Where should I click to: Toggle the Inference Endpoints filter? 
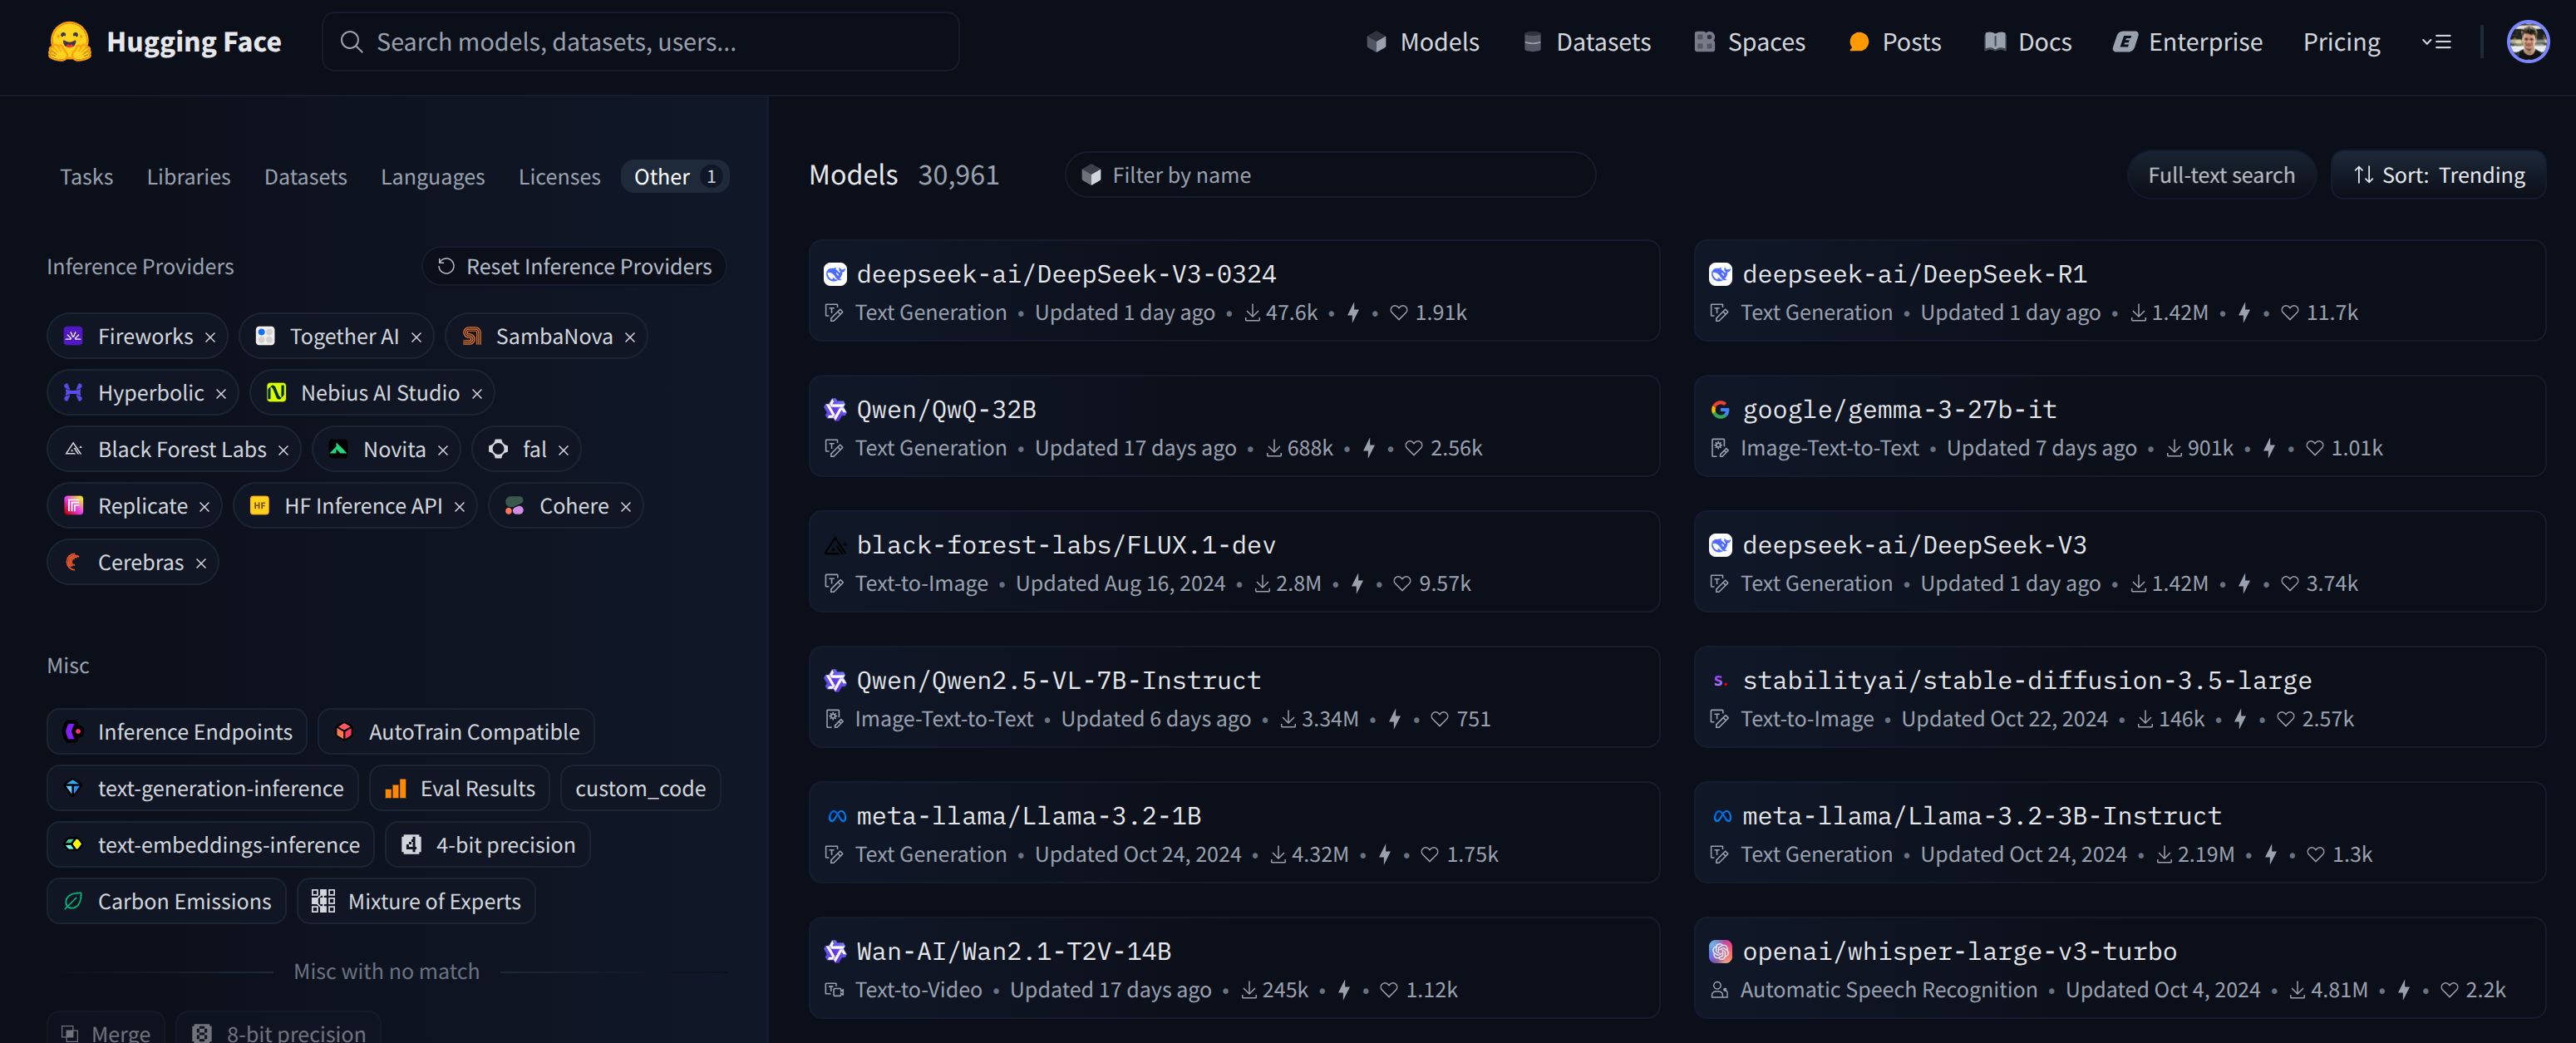coord(177,732)
